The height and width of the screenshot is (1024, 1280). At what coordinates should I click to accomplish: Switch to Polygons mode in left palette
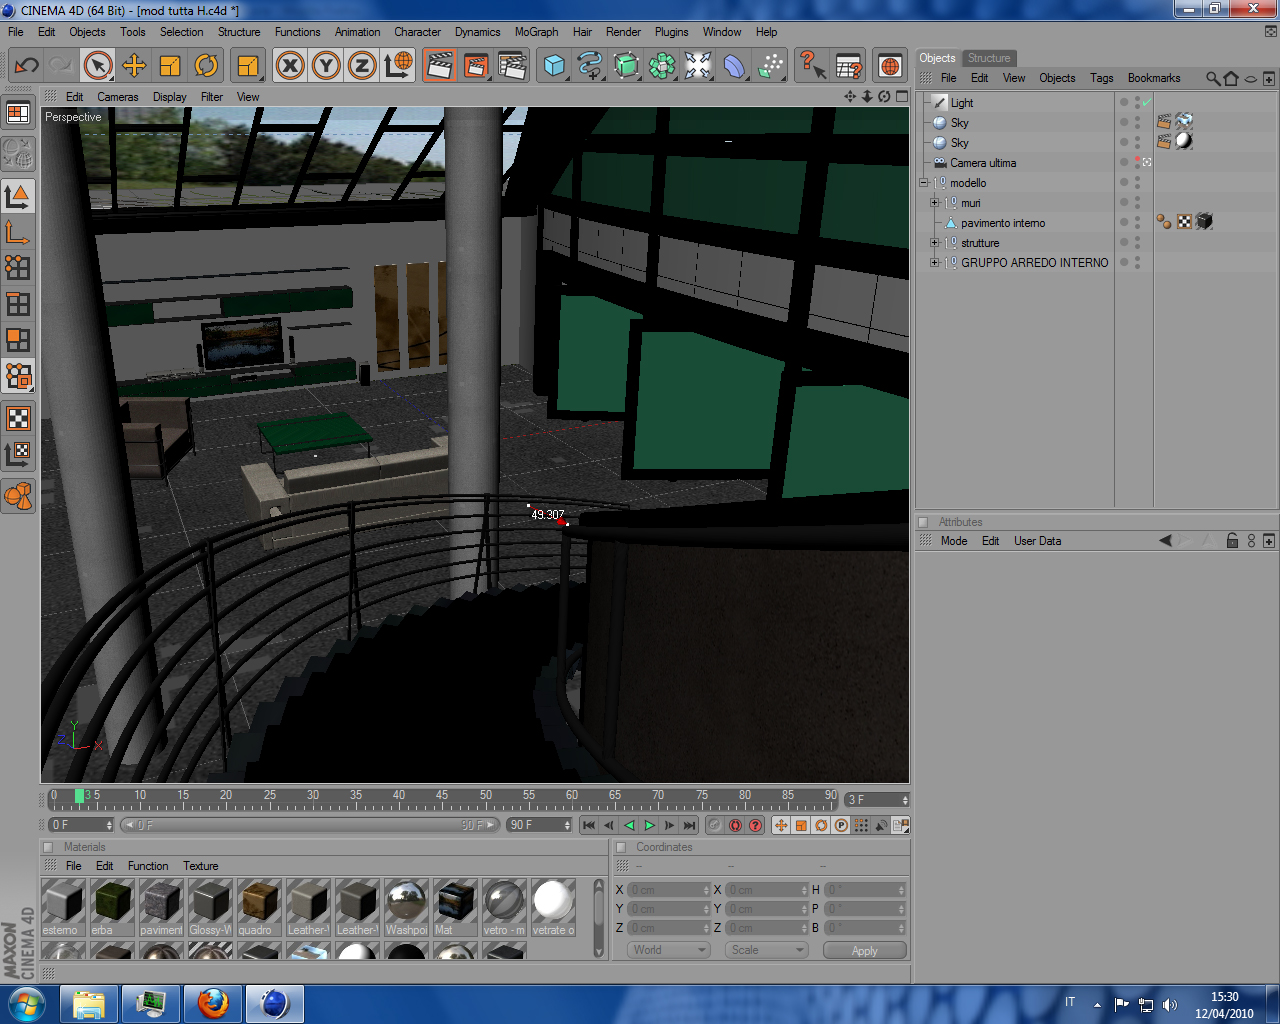pos(18,340)
